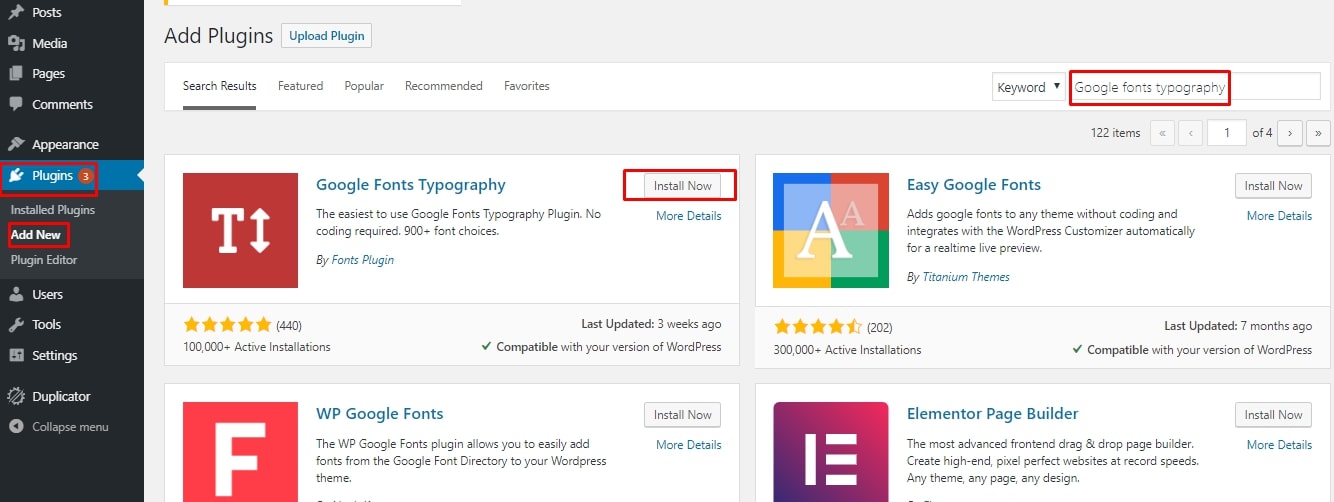Open the Google Fonts Typography title link
This screenshot has height=502, width=1334.
point(411,185)
